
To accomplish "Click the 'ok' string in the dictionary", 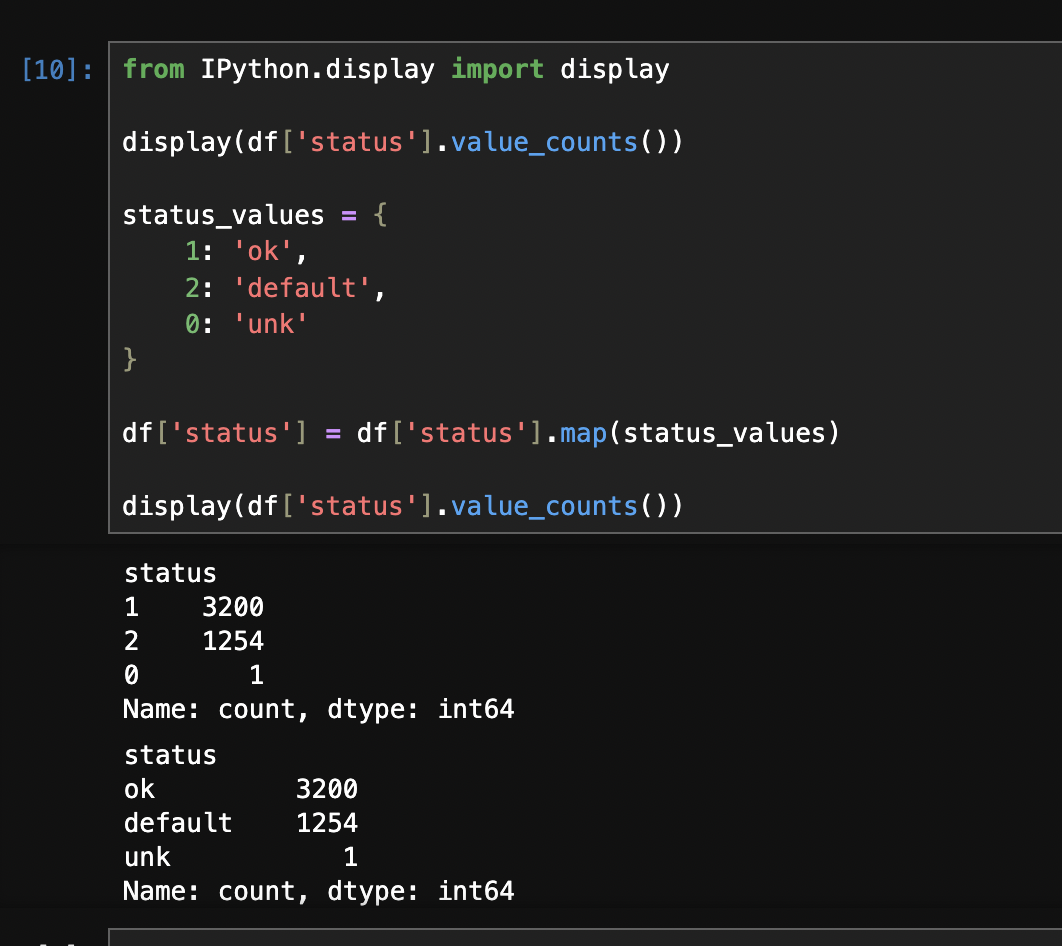I will point(269,252).
